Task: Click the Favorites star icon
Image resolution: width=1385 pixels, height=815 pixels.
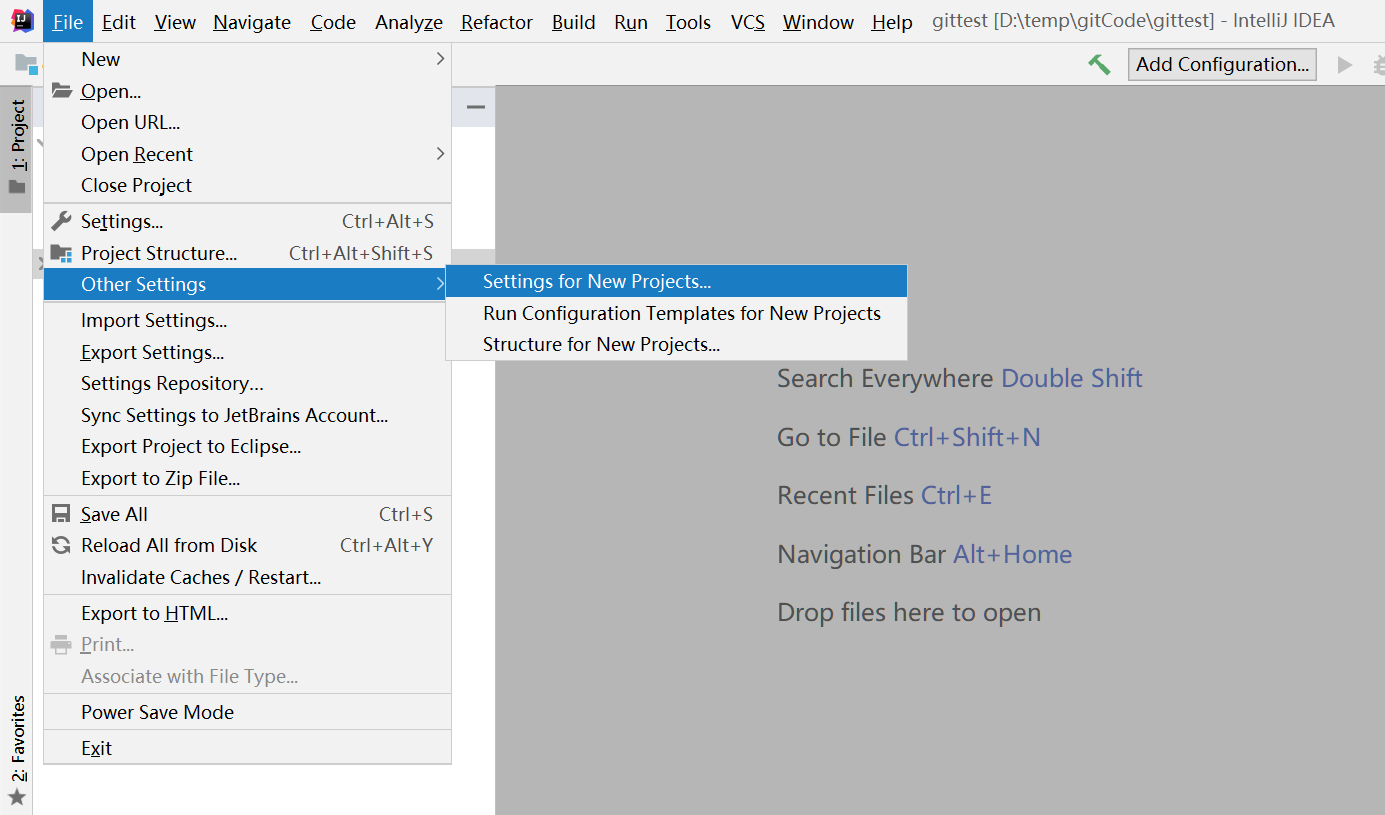Action: pos(17,797)
